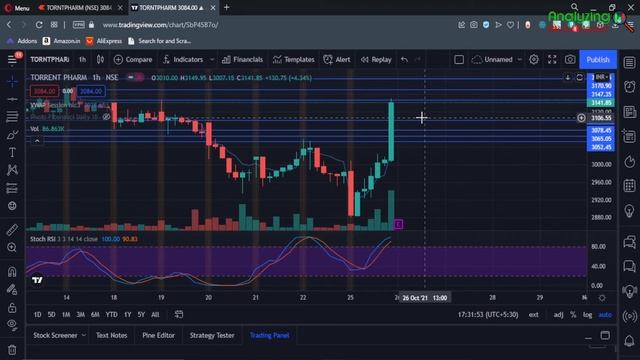The image size is (640, 360).
Task: Toggle lock all drawing tools
Action: [12, 307]
